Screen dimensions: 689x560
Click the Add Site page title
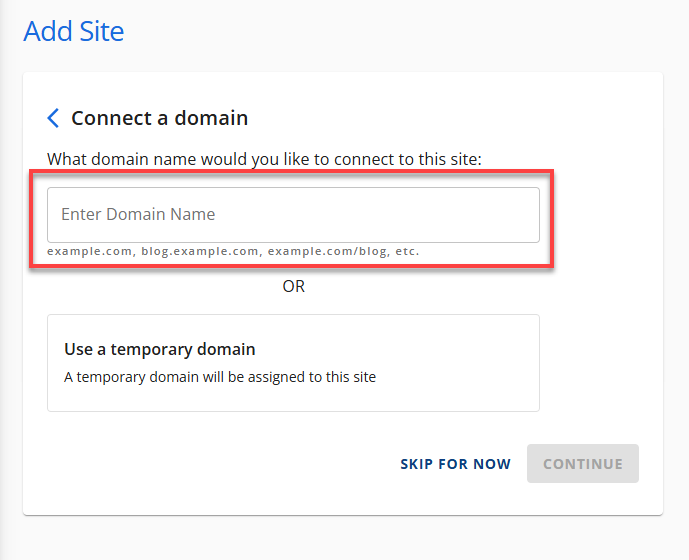[74, 31]
